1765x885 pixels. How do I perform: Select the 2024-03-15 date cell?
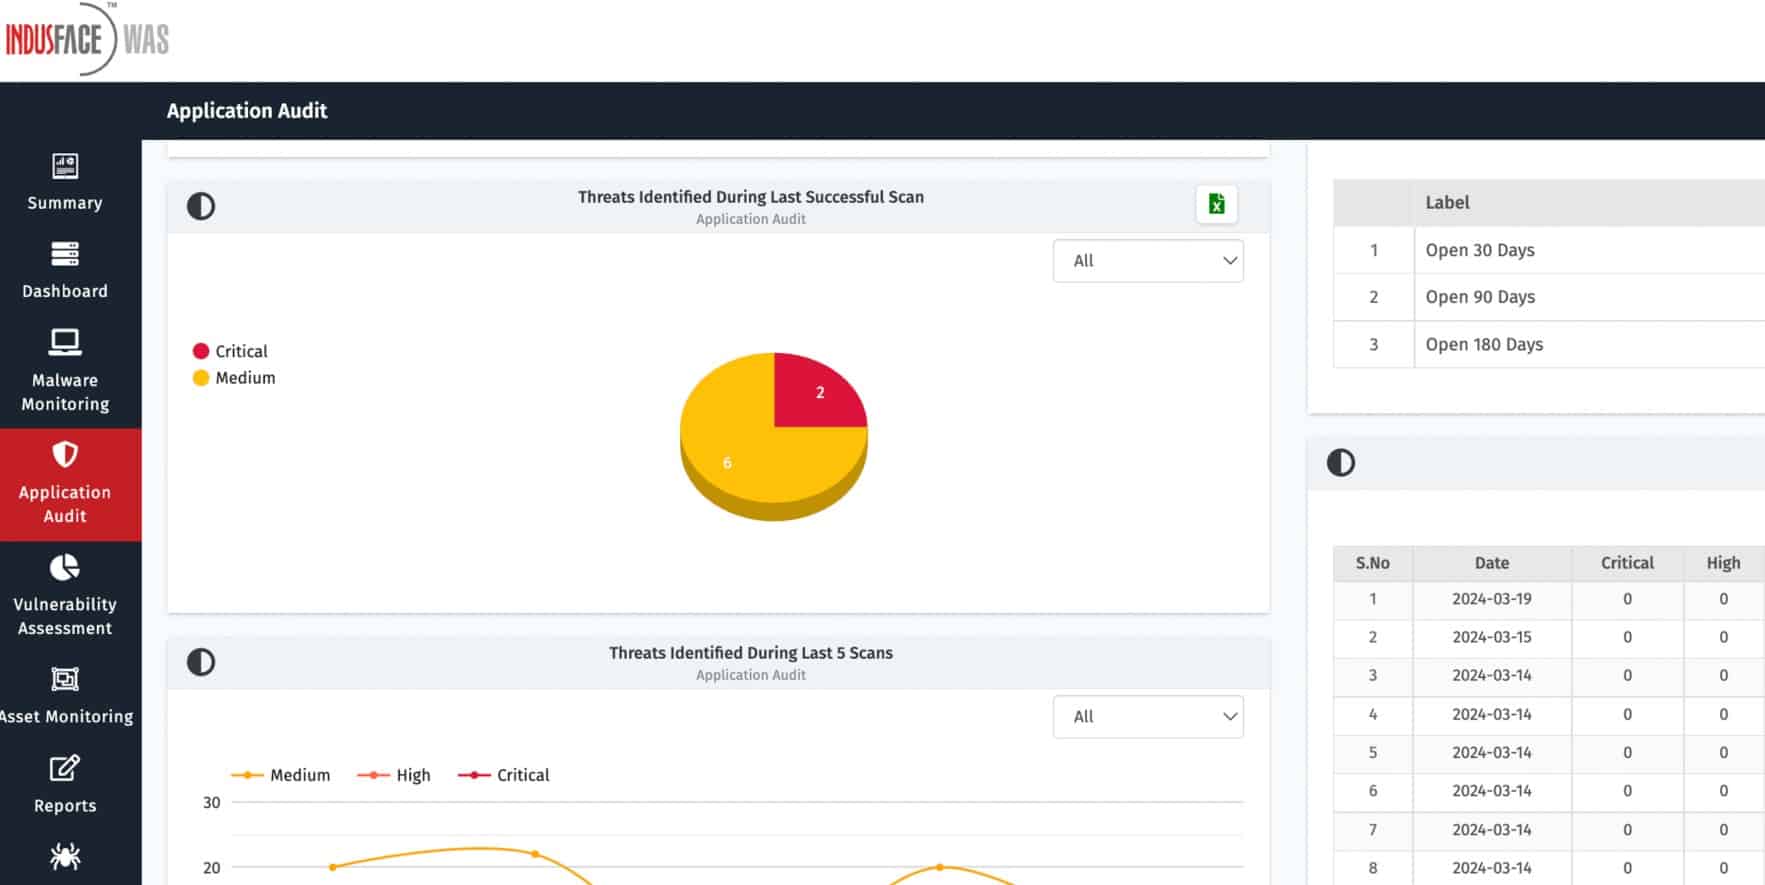coord(1492,637)
